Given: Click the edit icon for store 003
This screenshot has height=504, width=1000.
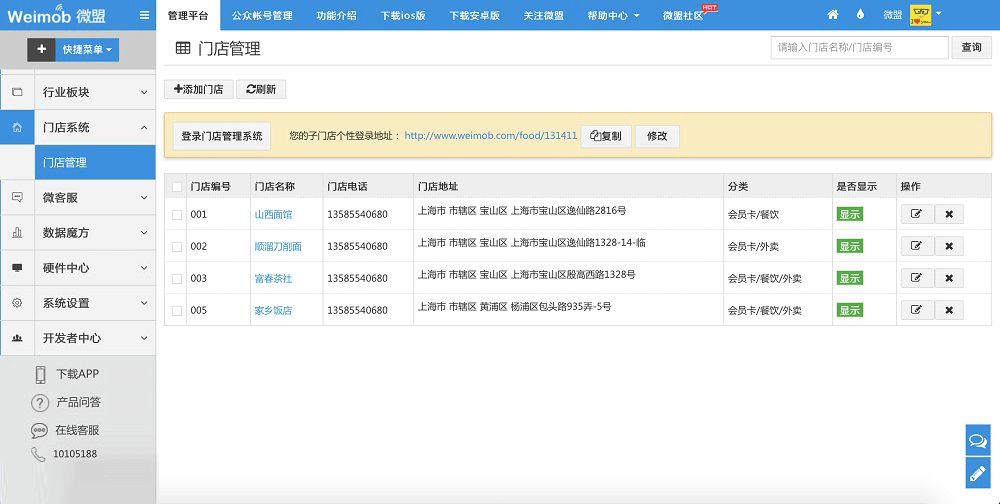Looking at the screenshot, I should (x=917, y=278).
